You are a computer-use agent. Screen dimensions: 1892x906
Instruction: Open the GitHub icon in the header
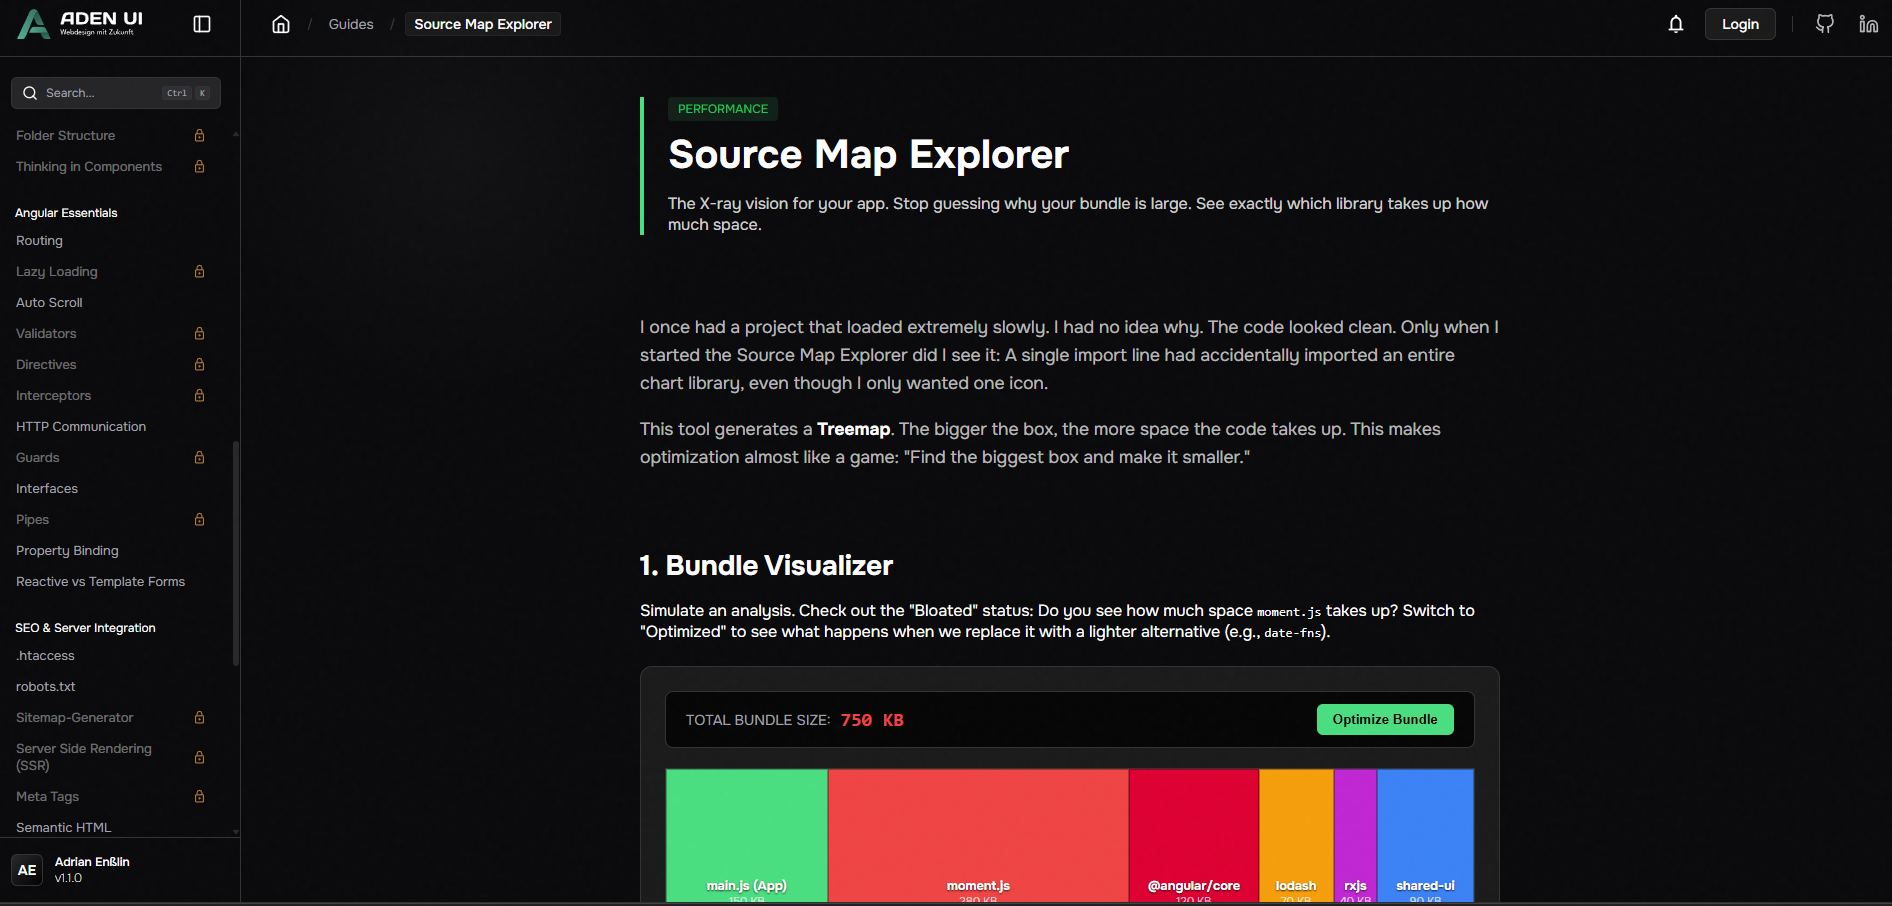(x=1824, y=23)
